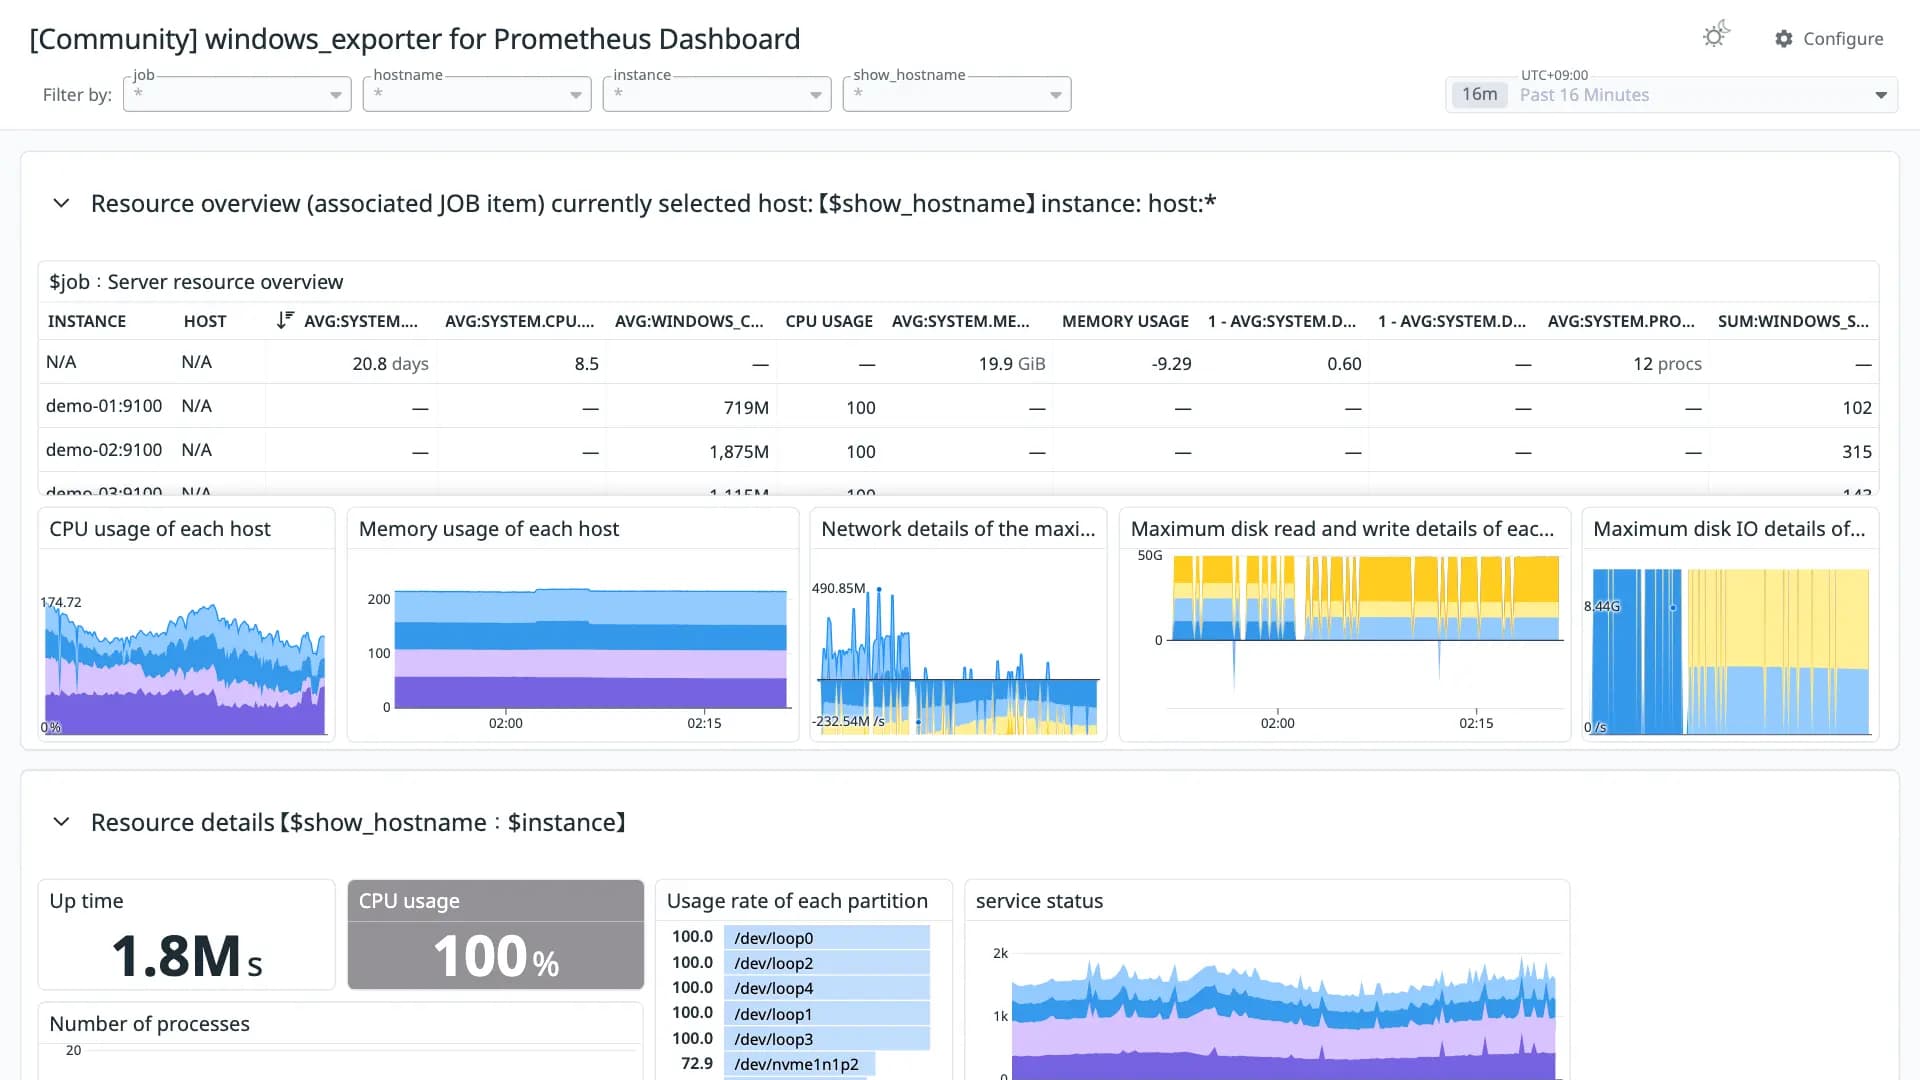Open the hostname filter dropdown

(477, 94)
